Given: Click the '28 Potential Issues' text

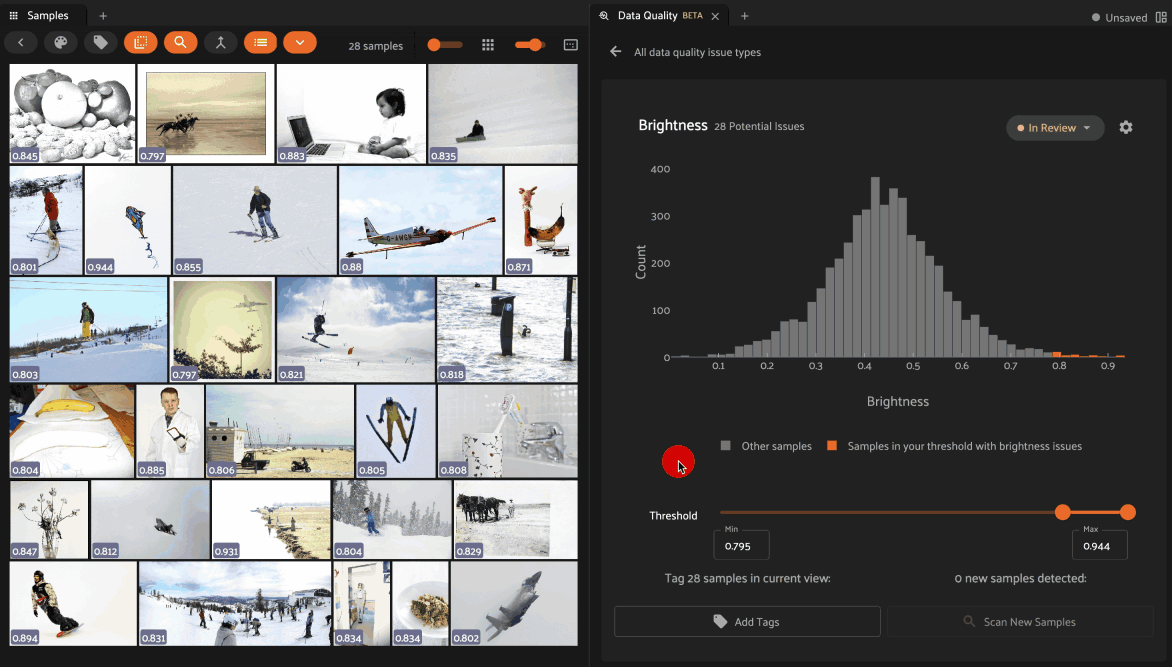Looking at the screenshot, I should pos(759,126).
